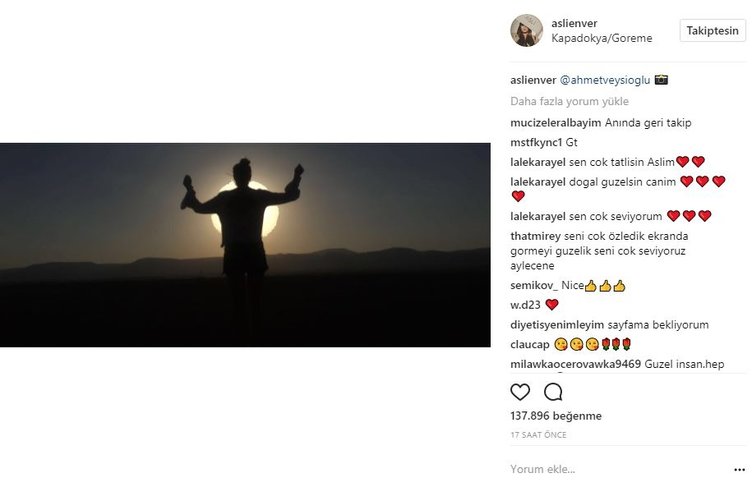The width and height of the screenshot is (752, 487).
Task: Open mstfkync1's profile from comments
Action: [x=536, y=142]
